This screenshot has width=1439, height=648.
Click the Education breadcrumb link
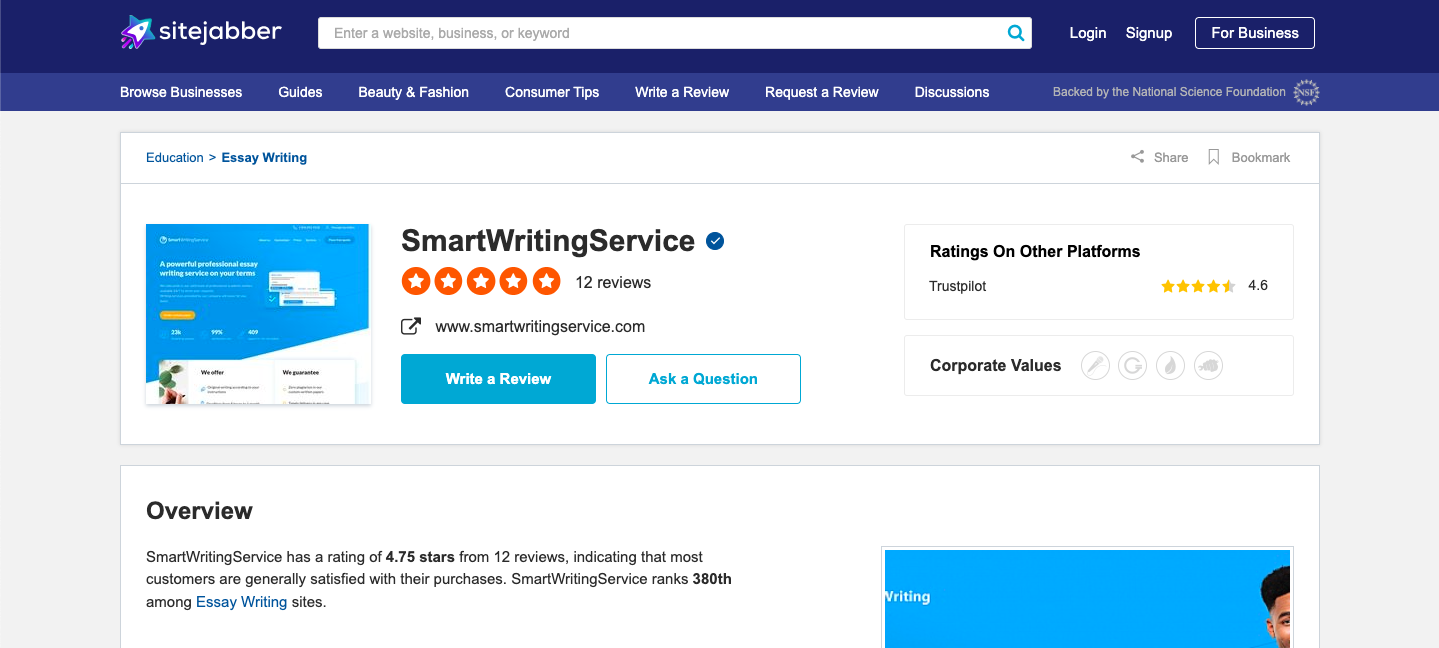pyautogui.click(x=174, y=157)
